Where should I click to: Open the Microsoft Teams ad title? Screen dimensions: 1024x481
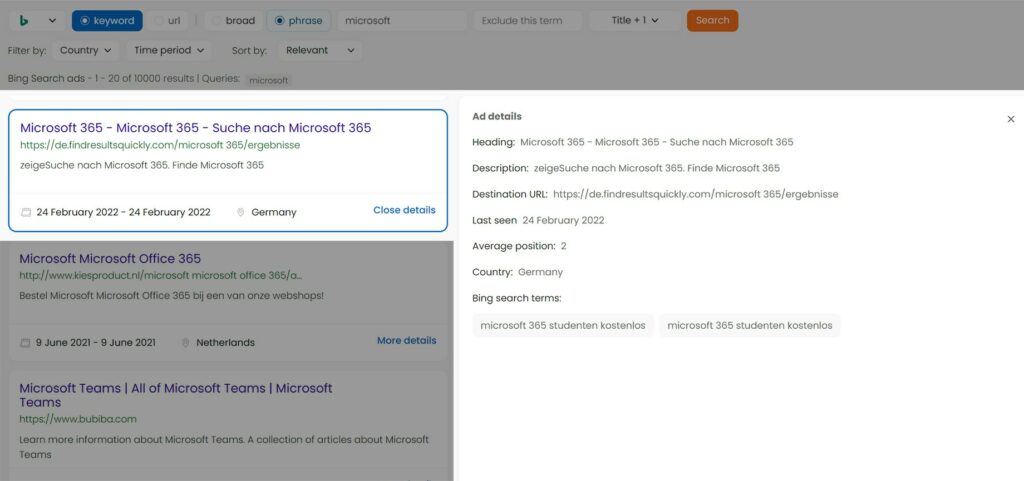[176, 396]
